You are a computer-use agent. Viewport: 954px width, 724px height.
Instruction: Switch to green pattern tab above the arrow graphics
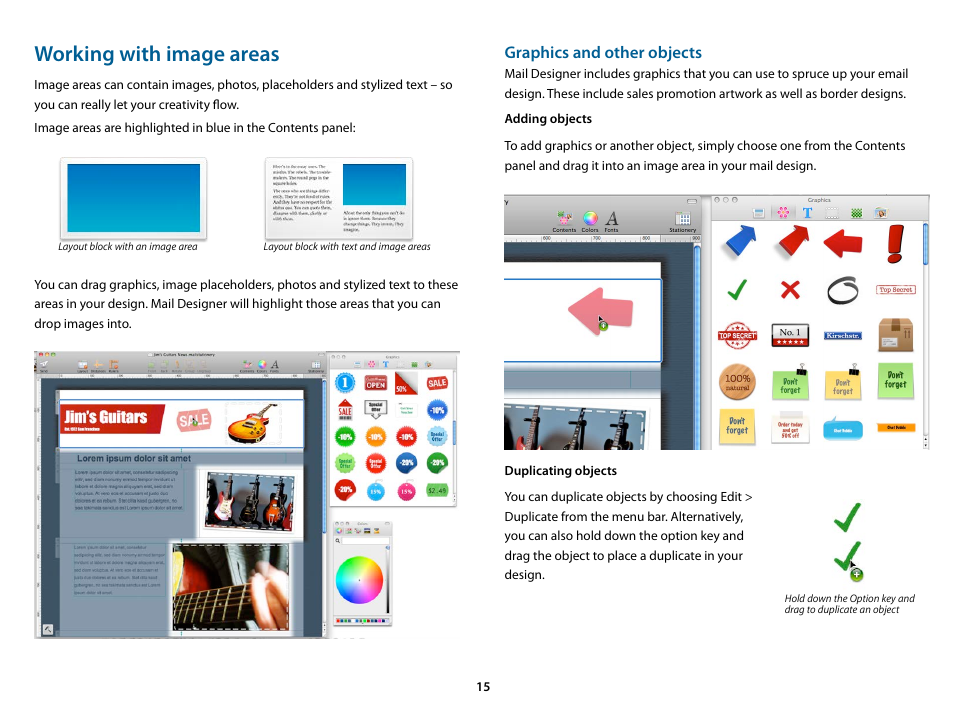coord(857,213)
